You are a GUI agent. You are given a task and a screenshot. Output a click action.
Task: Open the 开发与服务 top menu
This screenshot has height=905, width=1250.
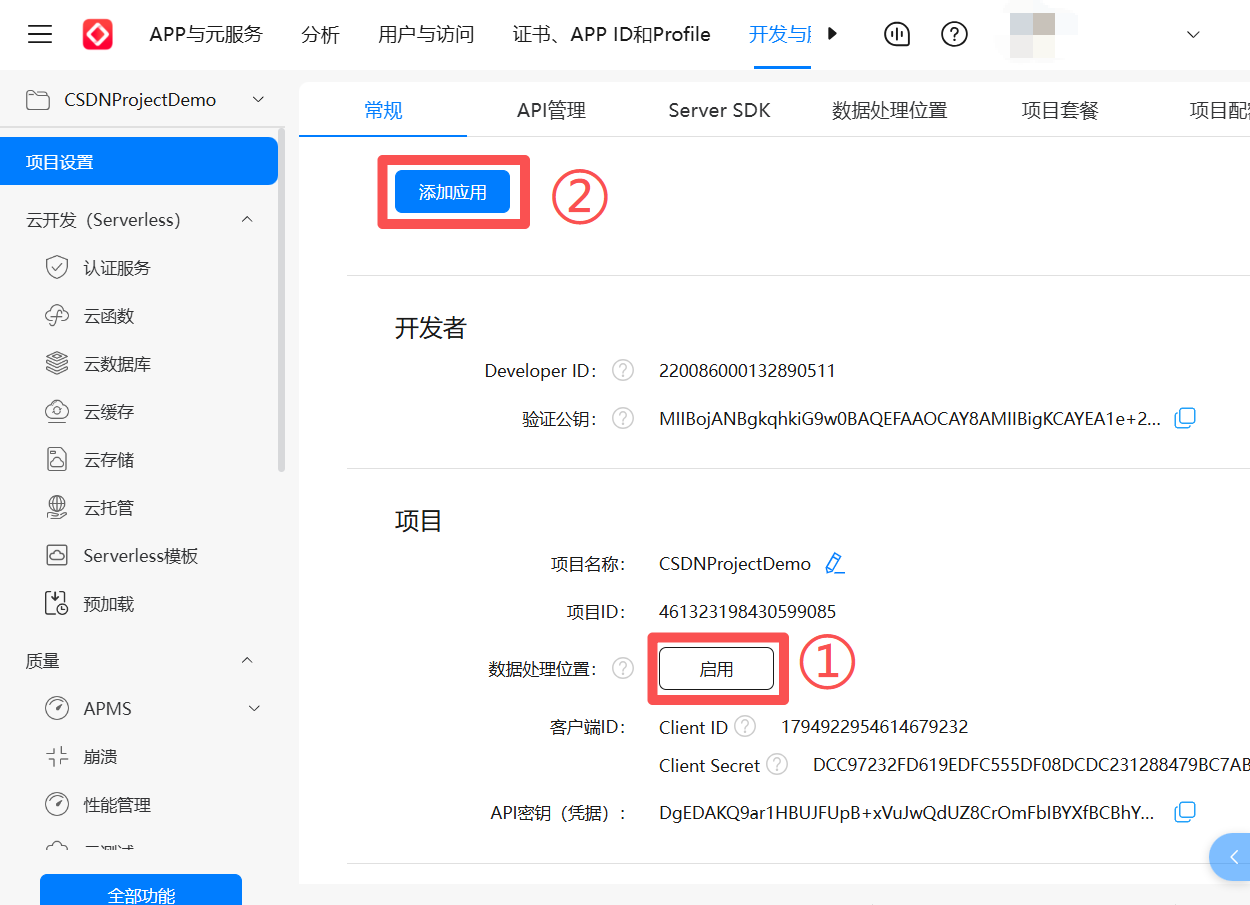point(780,35)
